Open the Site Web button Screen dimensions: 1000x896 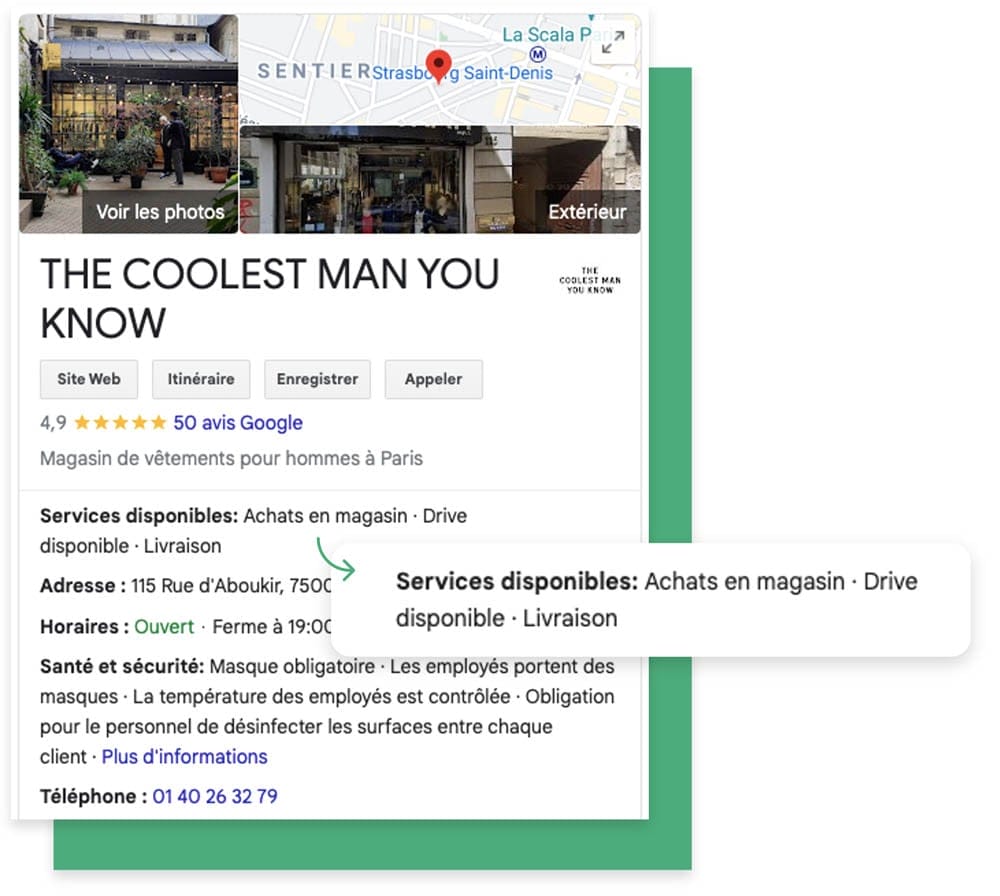click(x=88, y=379)
